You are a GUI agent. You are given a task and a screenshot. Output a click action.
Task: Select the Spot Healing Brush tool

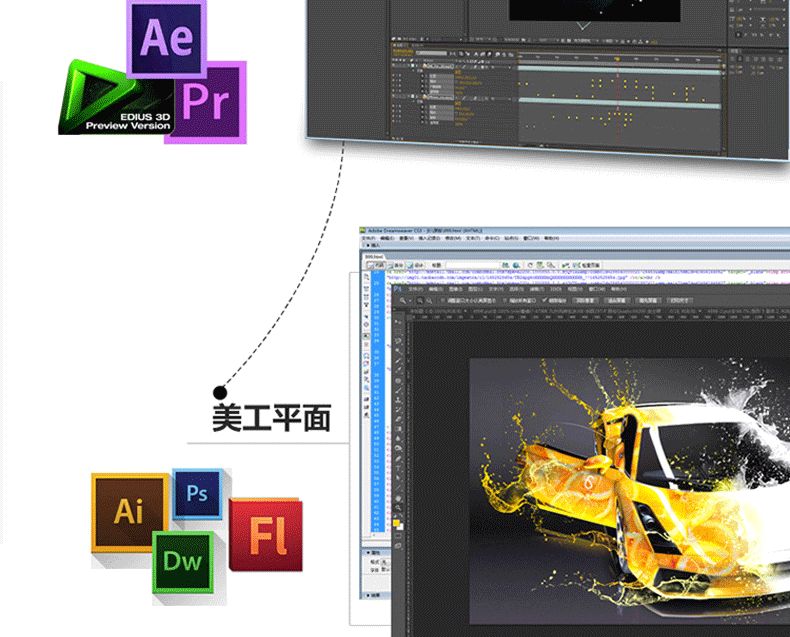[398, 380]
